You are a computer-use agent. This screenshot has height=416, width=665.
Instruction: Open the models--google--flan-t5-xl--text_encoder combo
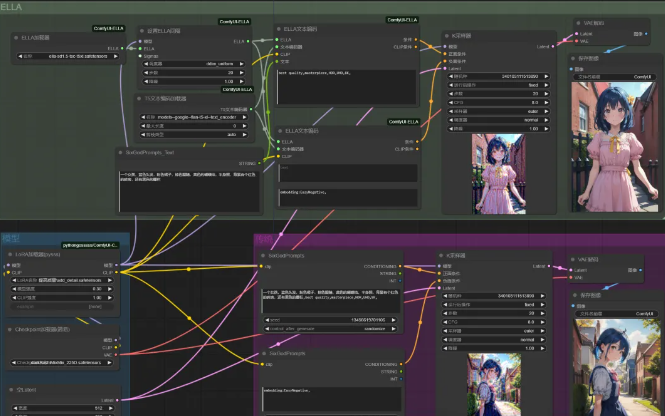point(194,117)
